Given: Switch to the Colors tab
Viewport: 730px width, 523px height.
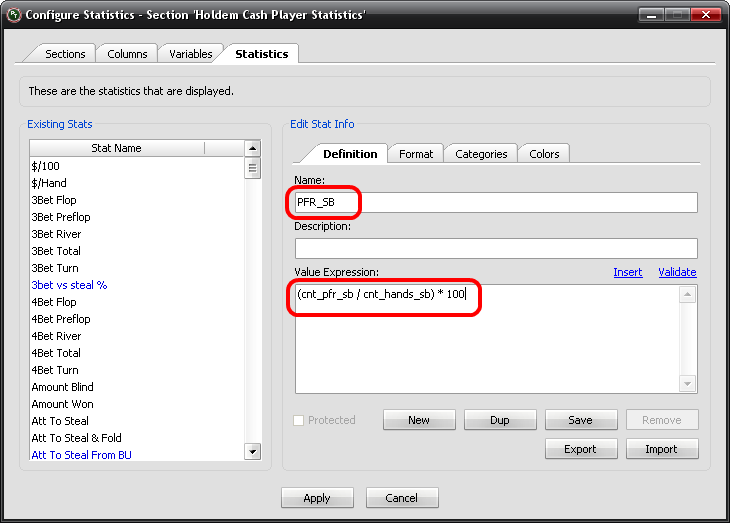Looking at the screenshot, I should 544,154.
